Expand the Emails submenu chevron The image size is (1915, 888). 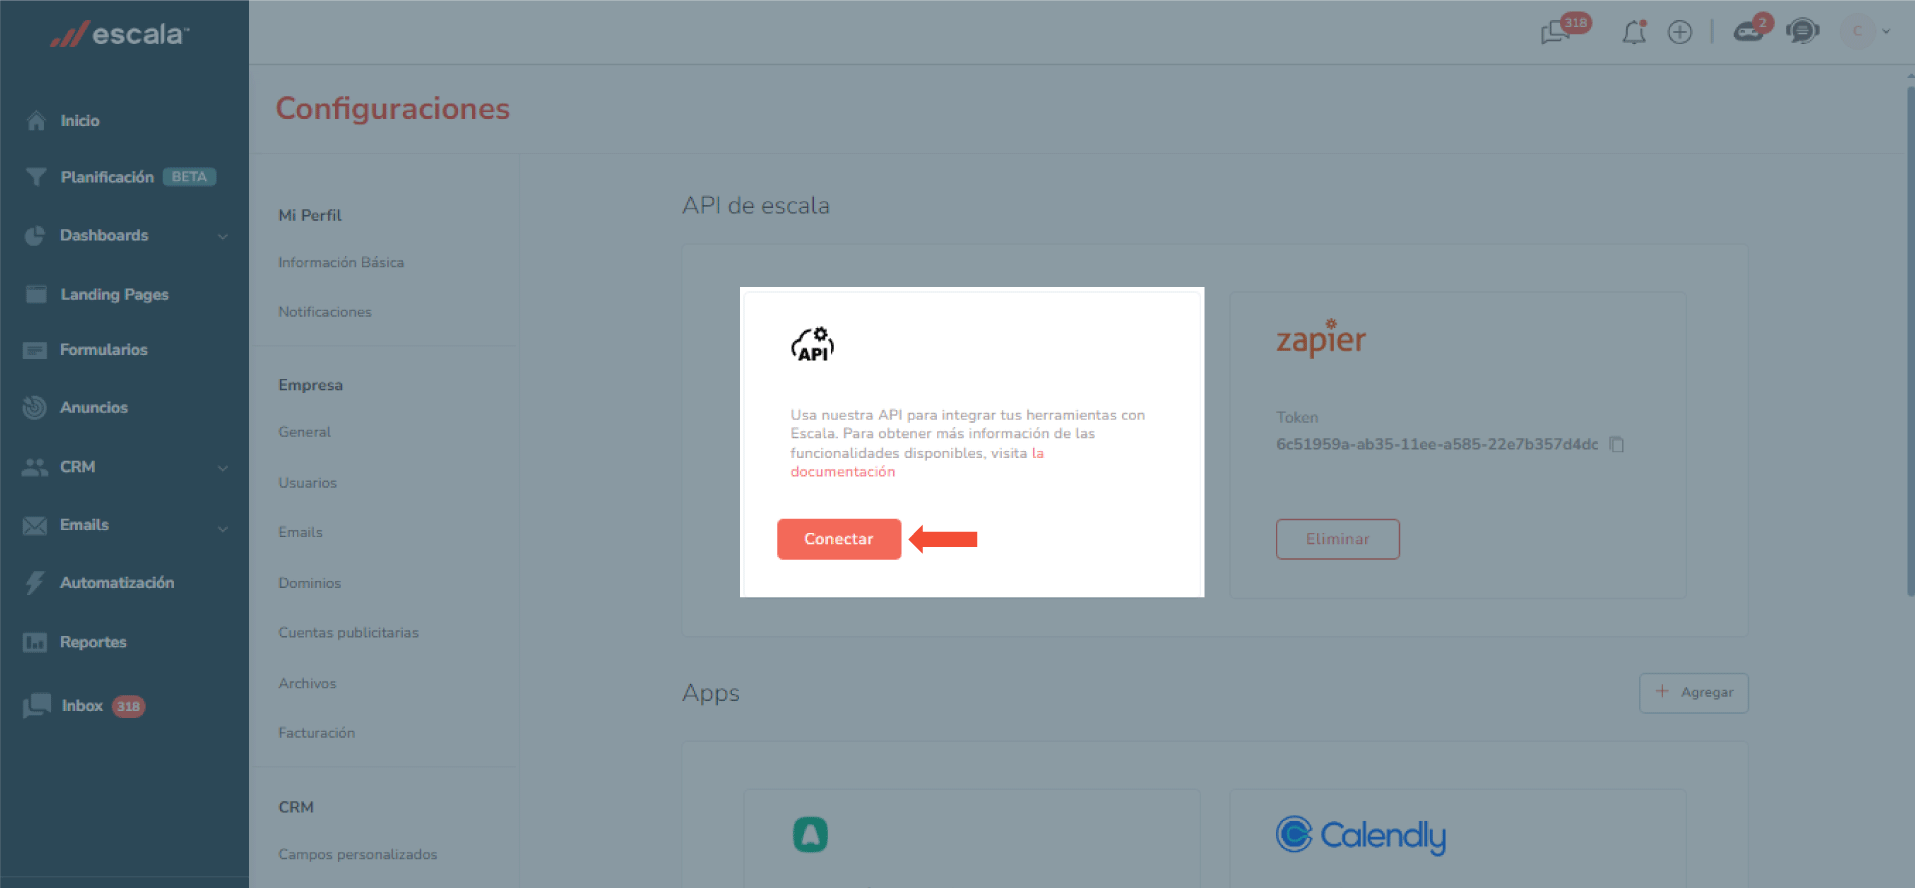223,527
